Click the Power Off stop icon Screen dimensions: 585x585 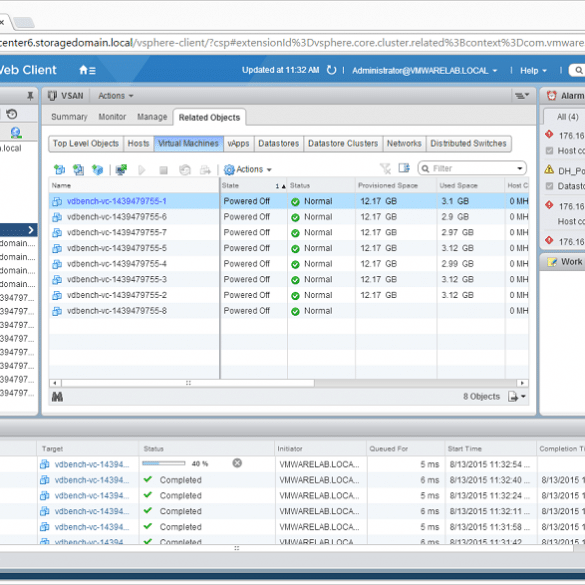[x=163, y=170]
